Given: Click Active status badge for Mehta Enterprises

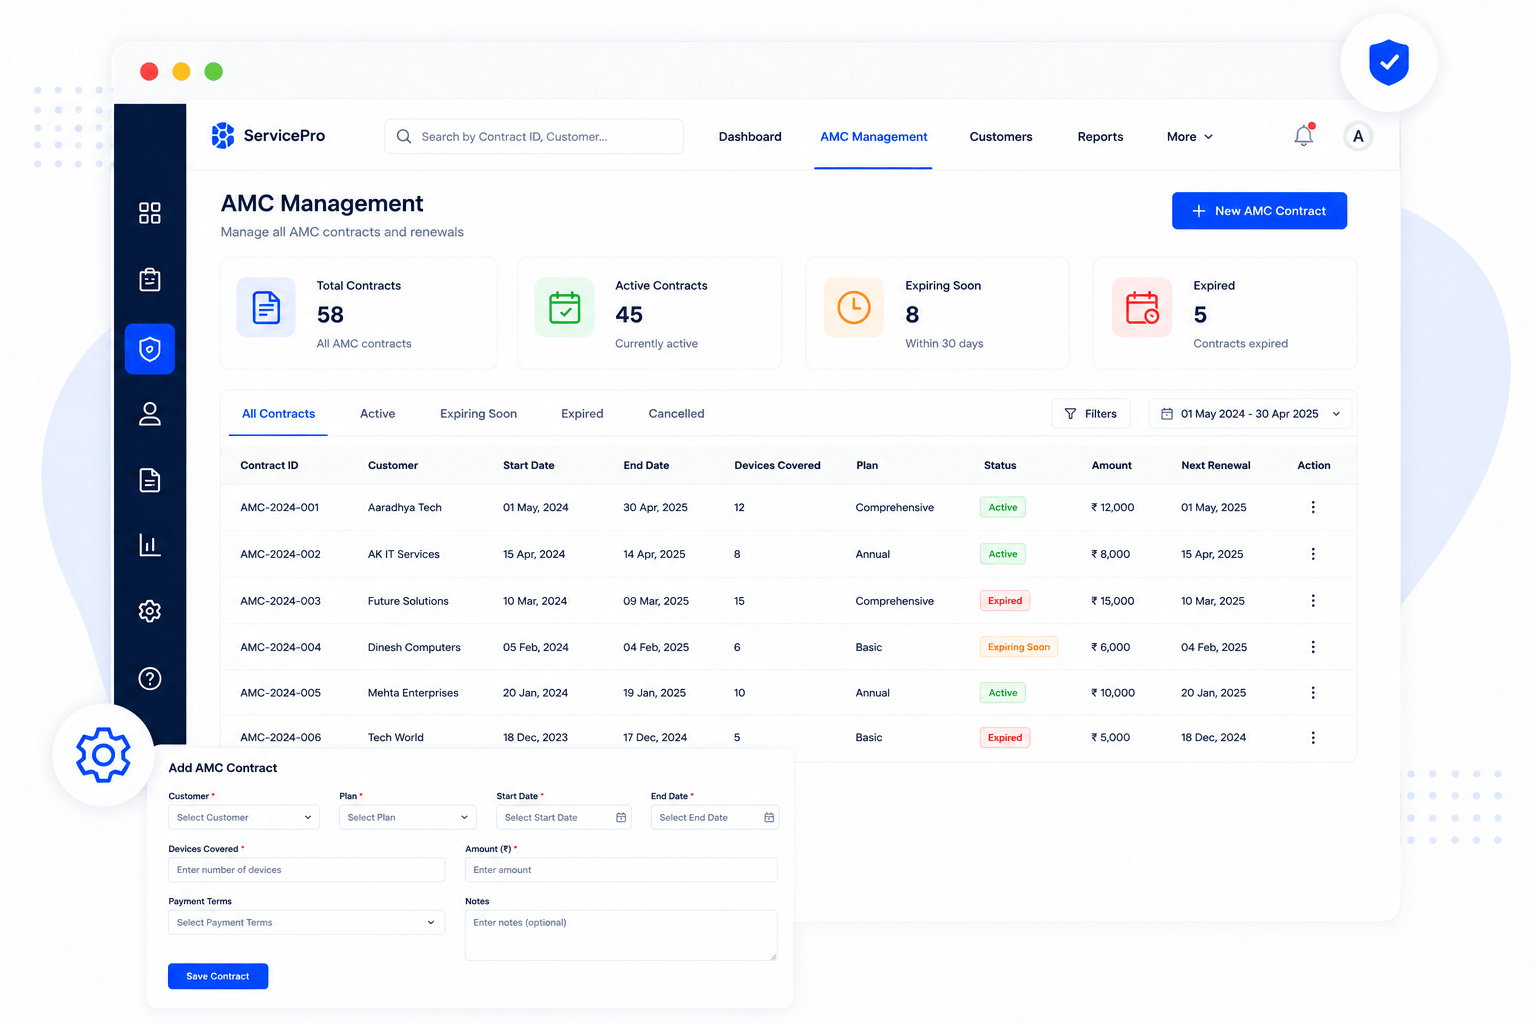Looking at the screenshot, I should coord(1003,693).
